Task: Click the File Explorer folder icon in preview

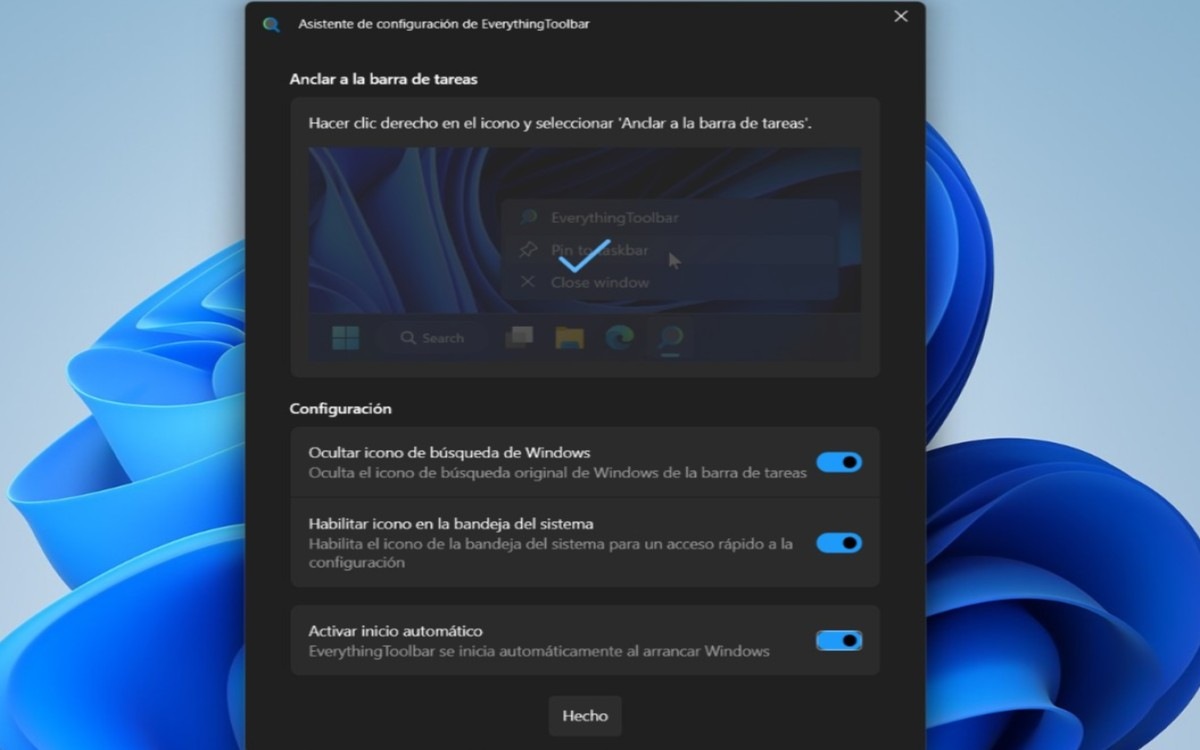Action: (569, 338)
